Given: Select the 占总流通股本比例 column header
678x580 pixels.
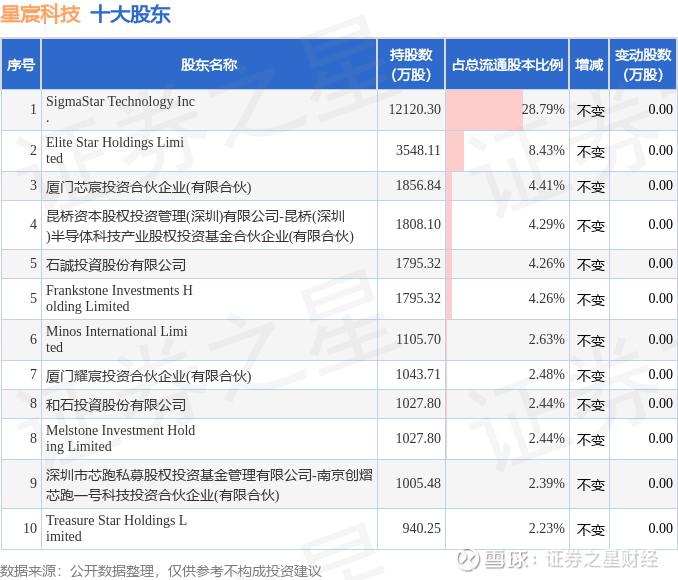Looking at the screenshot, I should click(507, 64).
